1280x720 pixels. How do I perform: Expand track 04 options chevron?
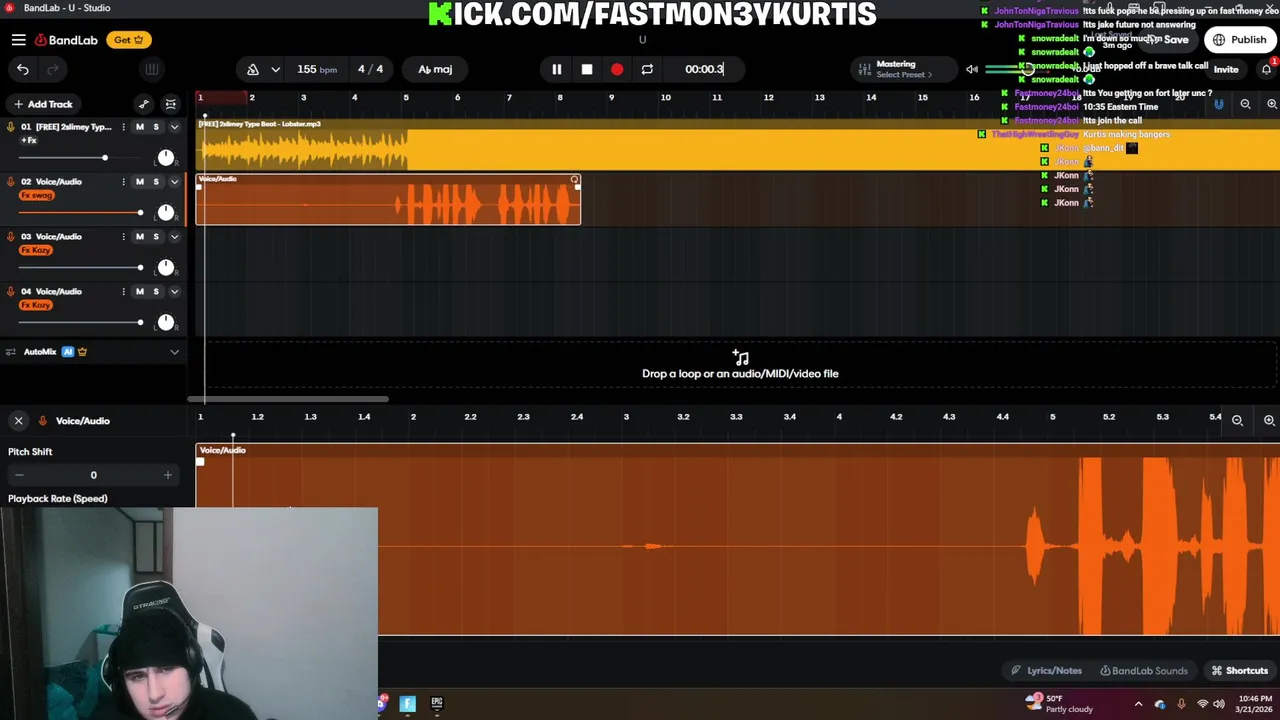tap(174, 292)
